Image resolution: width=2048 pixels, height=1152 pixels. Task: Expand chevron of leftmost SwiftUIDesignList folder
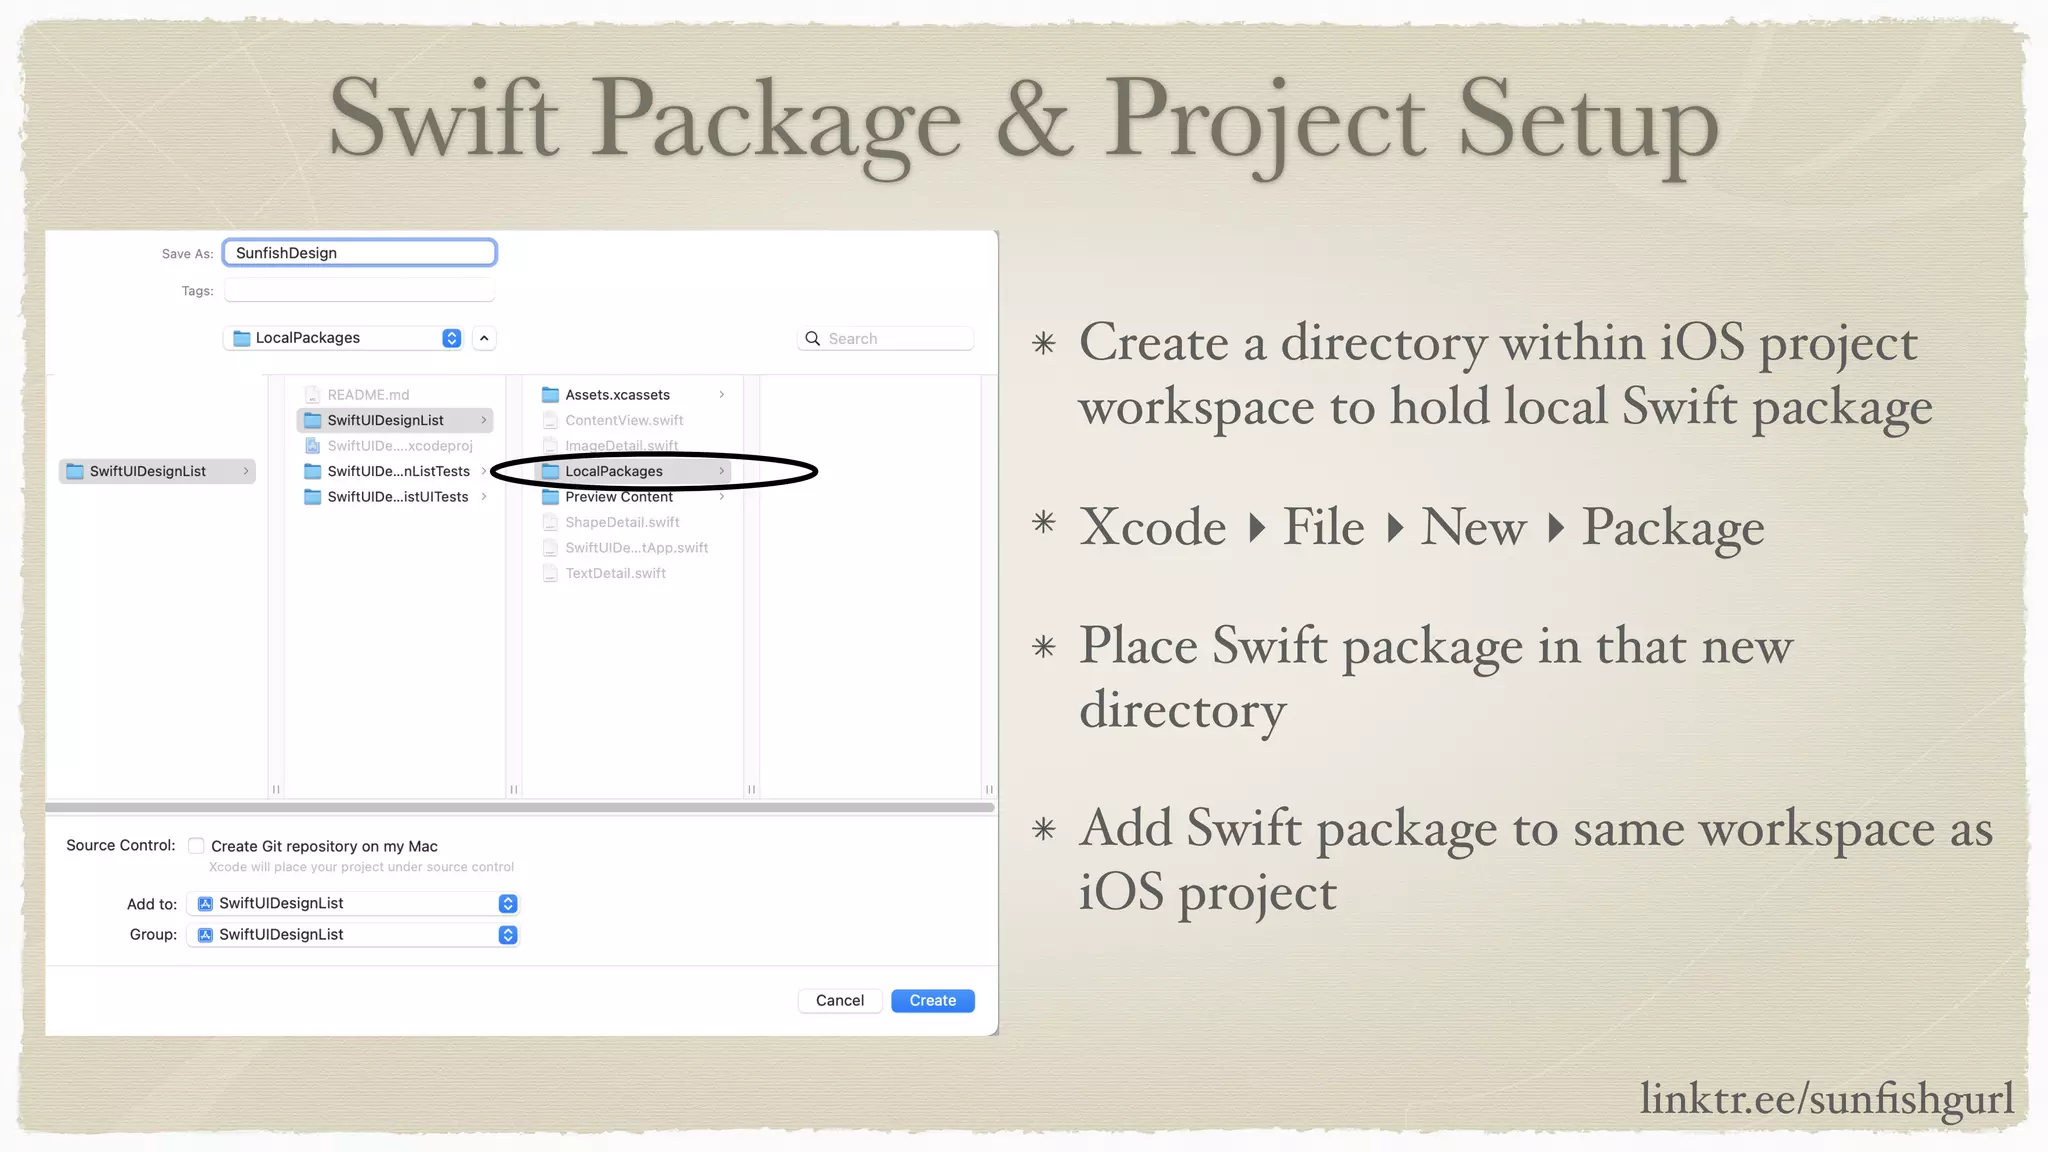pos(245,471)
